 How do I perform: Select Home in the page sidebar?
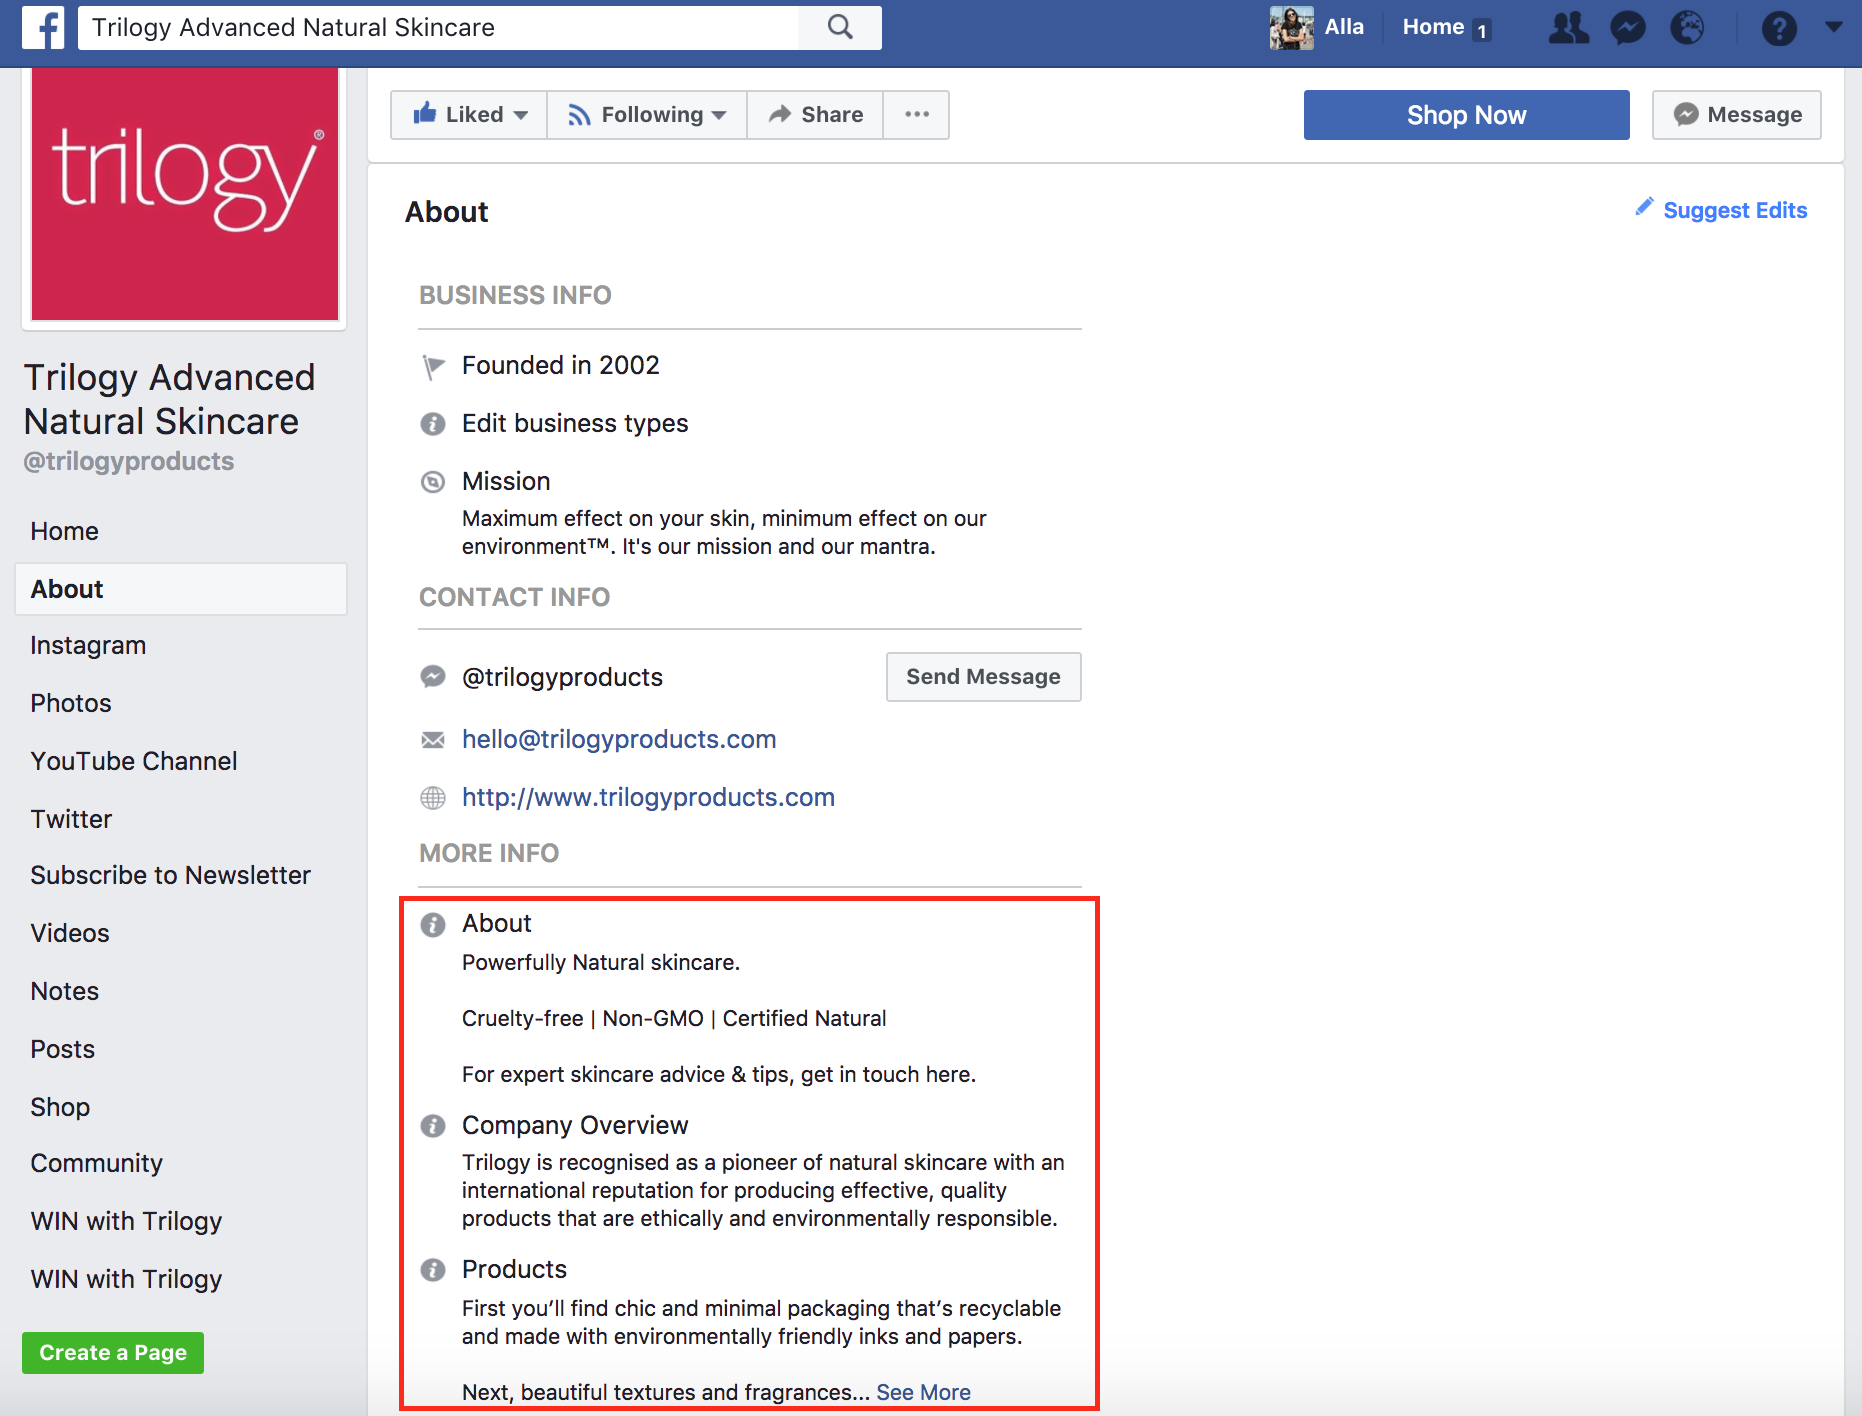[64, 531]
